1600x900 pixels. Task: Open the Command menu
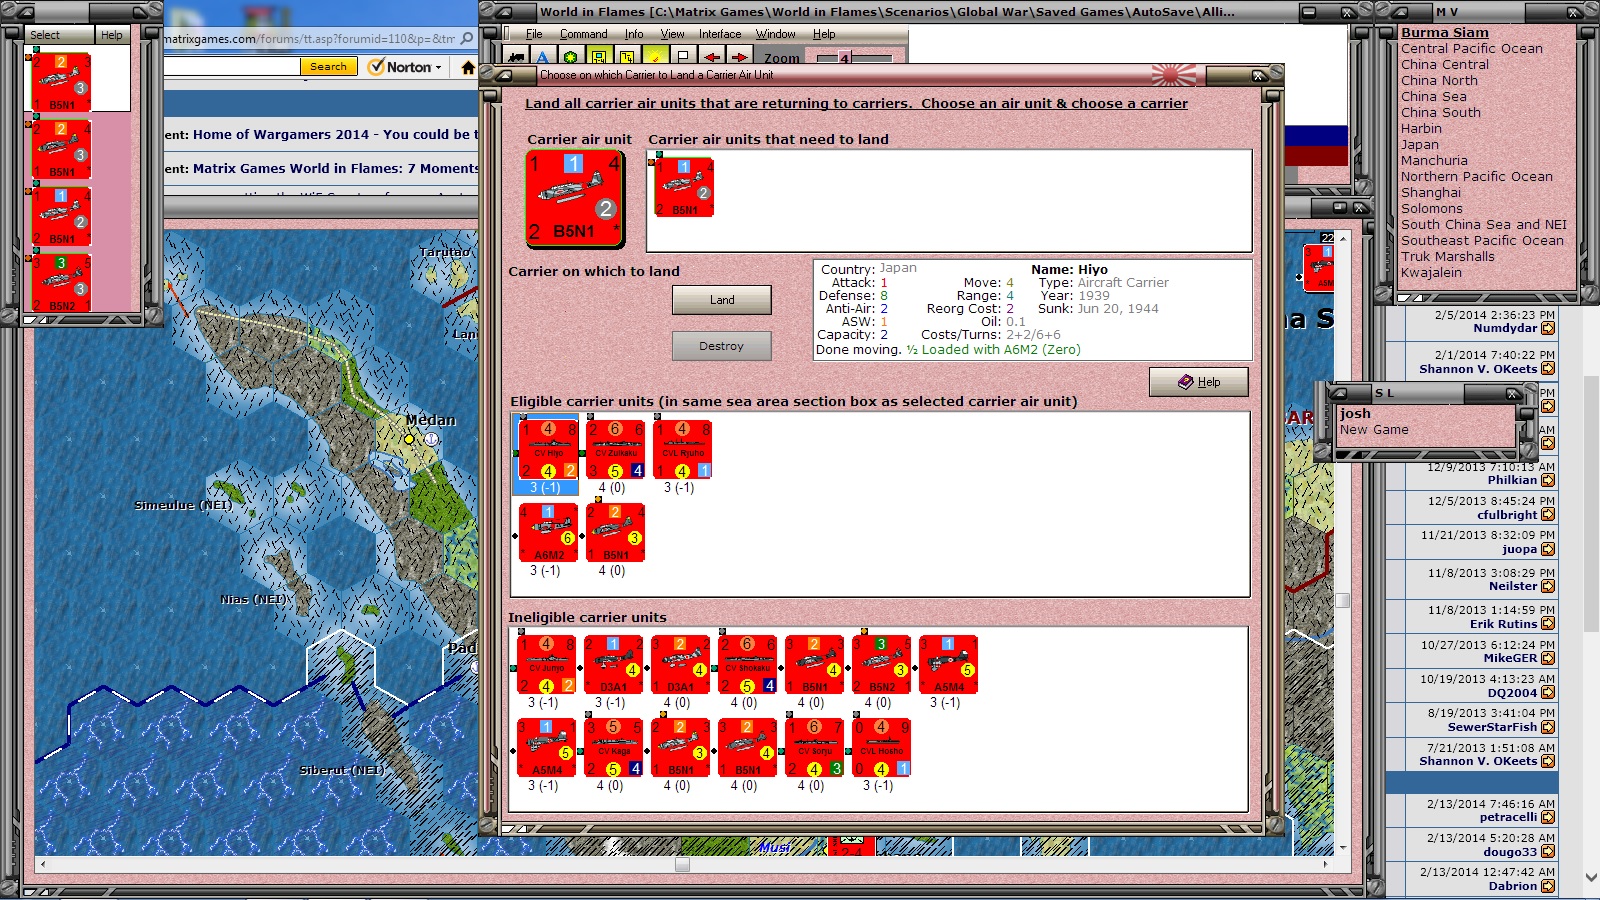[583, 34]
